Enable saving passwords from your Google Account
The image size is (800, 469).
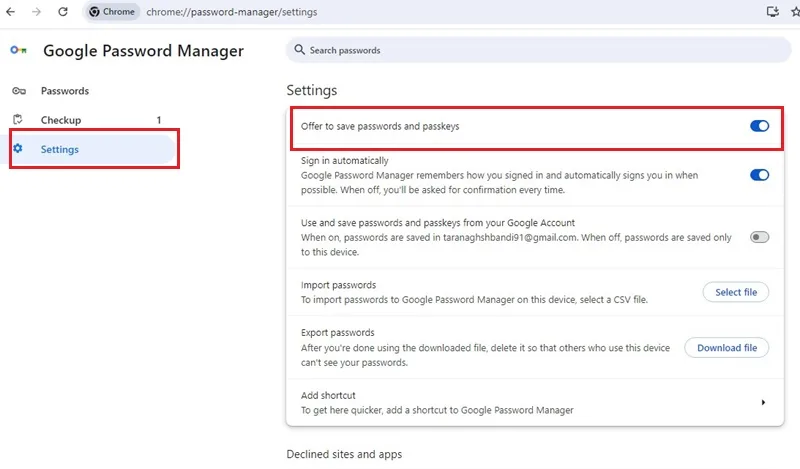[x=759, y=237]
